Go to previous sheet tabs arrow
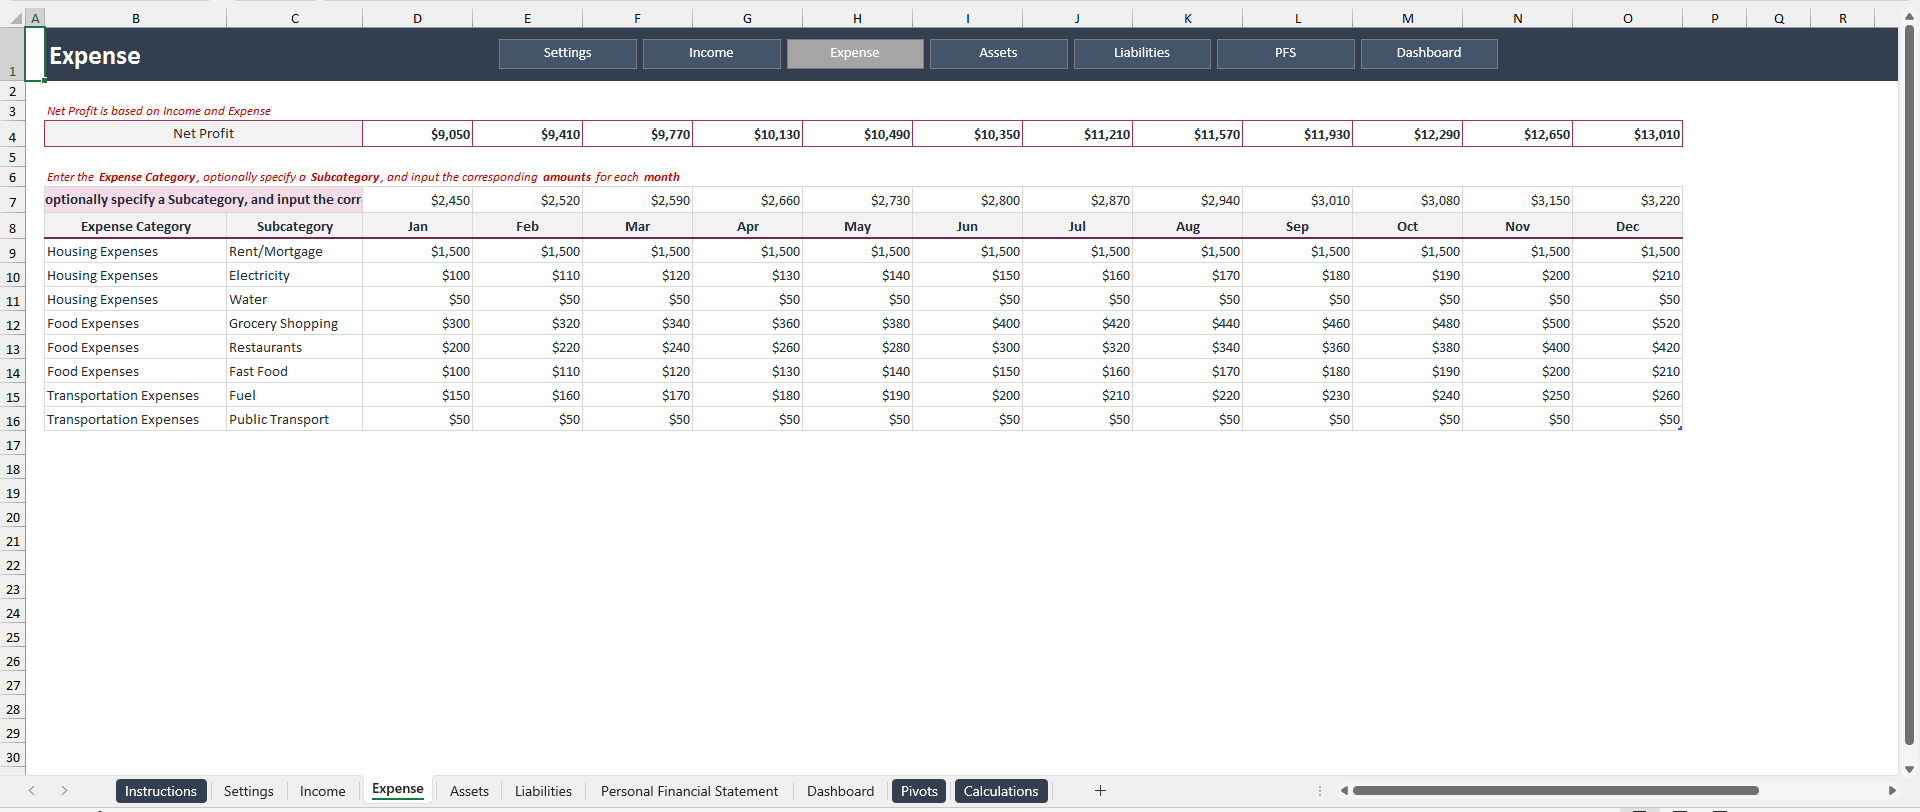Screen dimensions: 1920x812 32,791
